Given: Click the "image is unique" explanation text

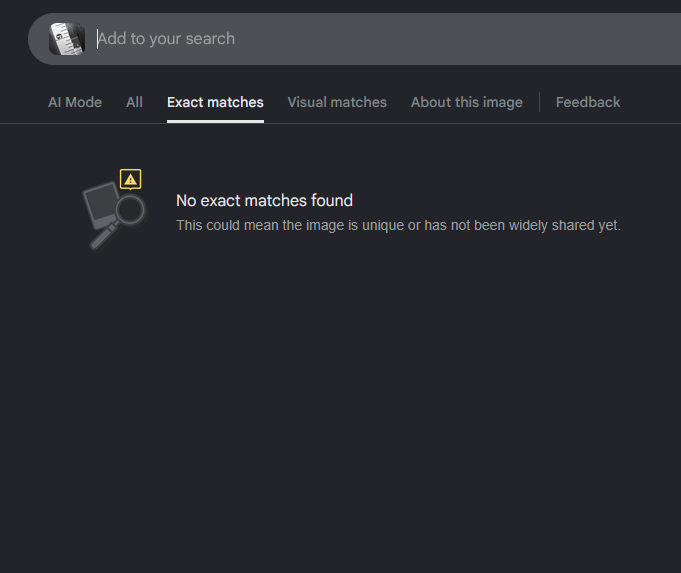Looking at the screenshot, I should click(398, 225).
